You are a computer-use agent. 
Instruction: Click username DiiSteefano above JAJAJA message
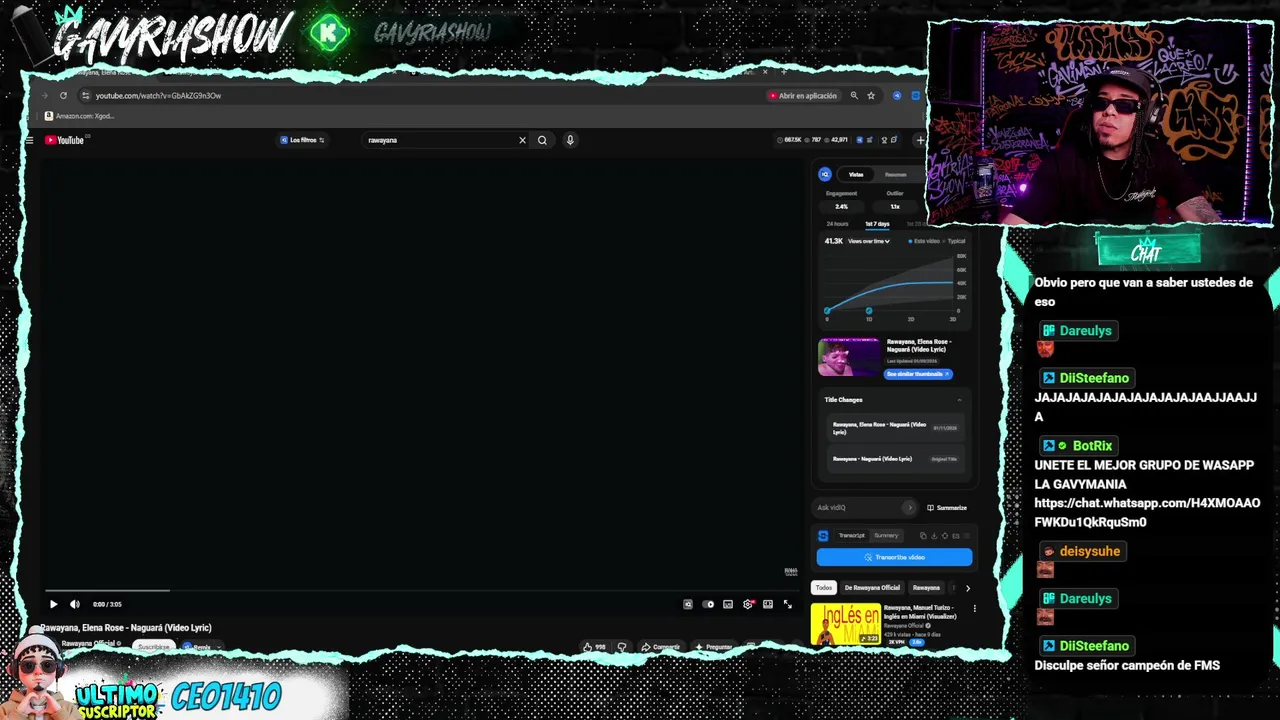tap(1094, 378)
